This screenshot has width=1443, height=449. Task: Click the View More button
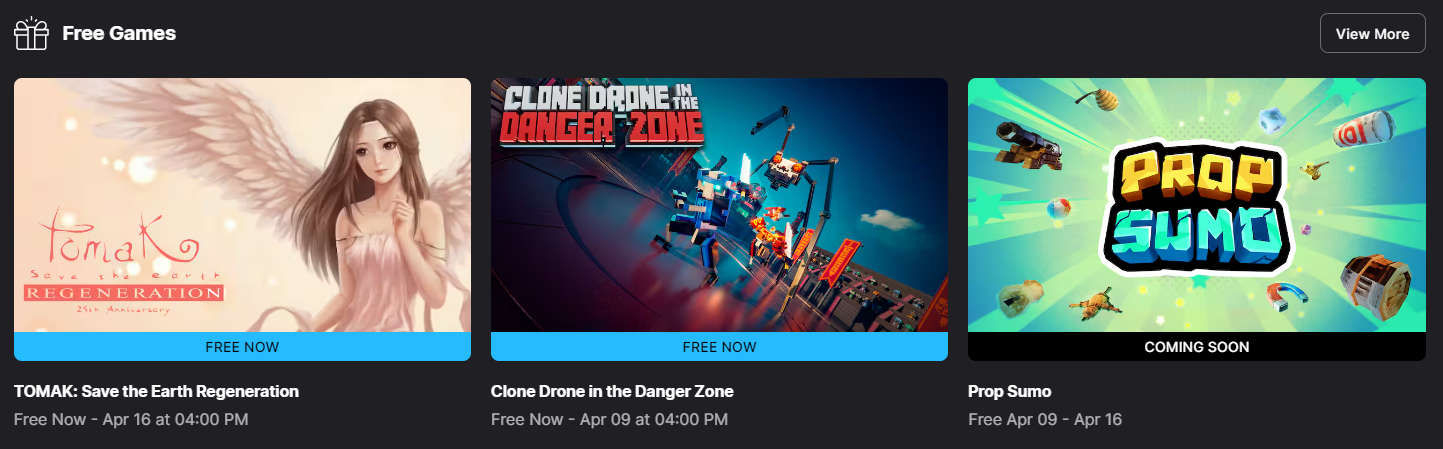(1372, 33)
